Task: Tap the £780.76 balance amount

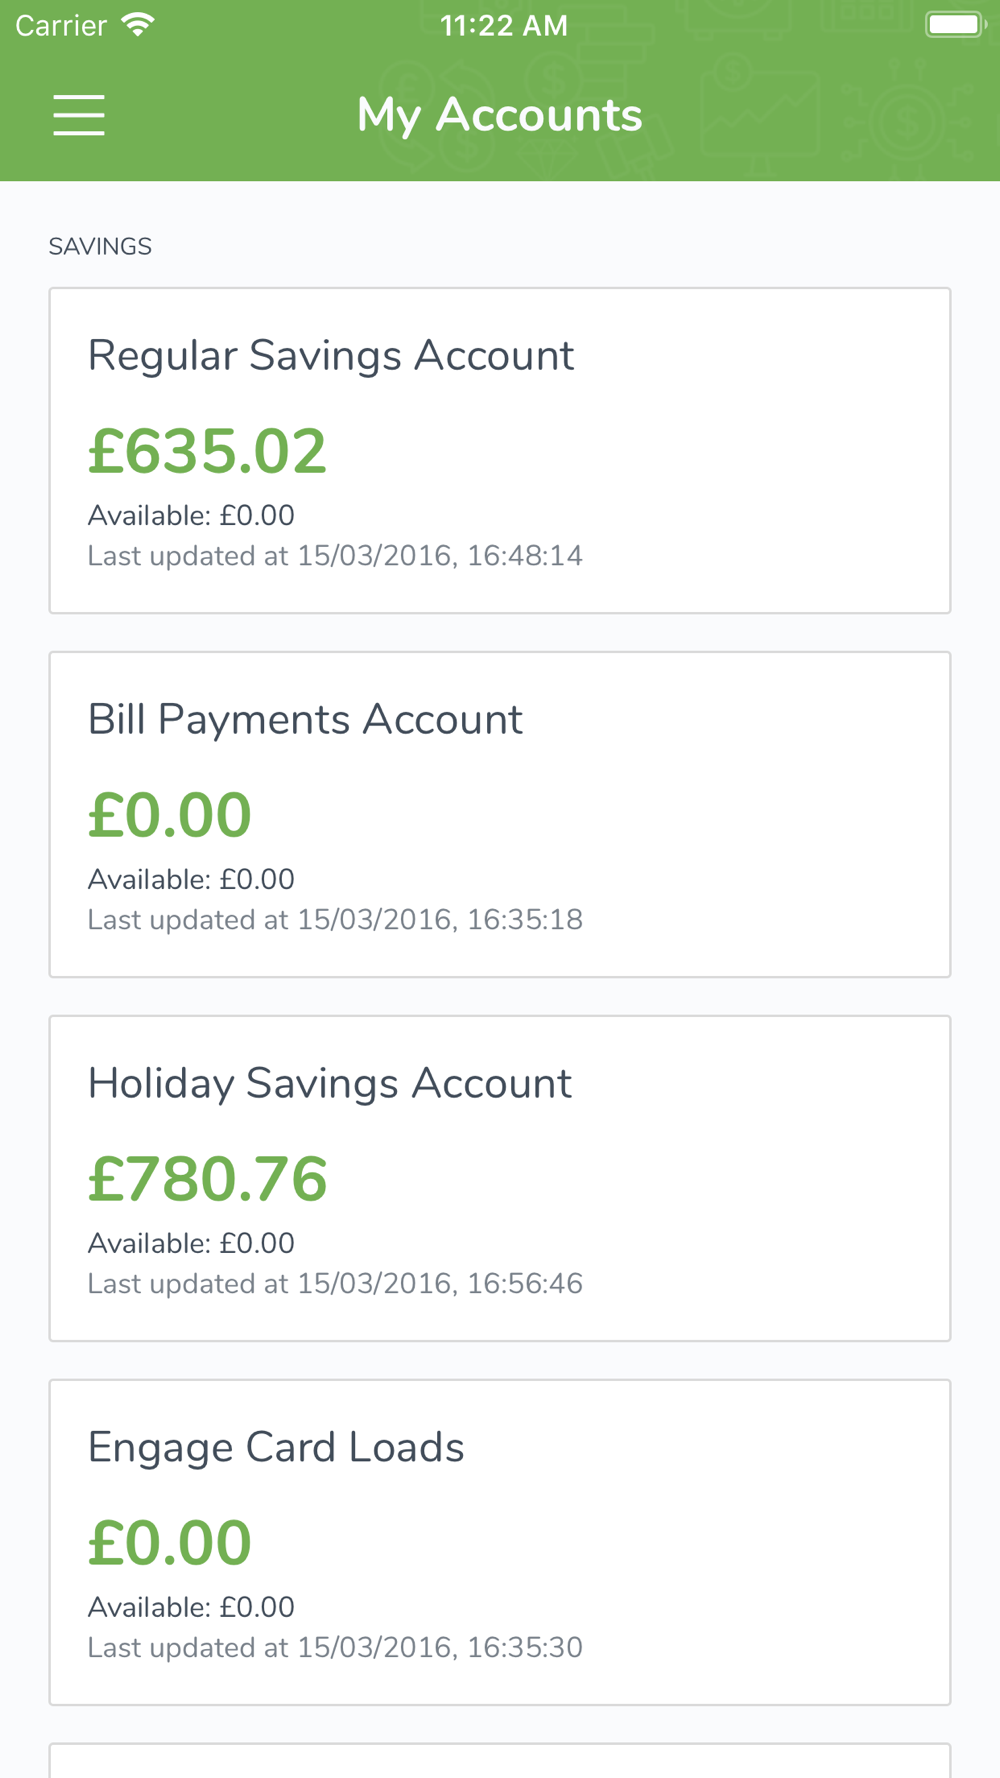Action: [207, 1179]
